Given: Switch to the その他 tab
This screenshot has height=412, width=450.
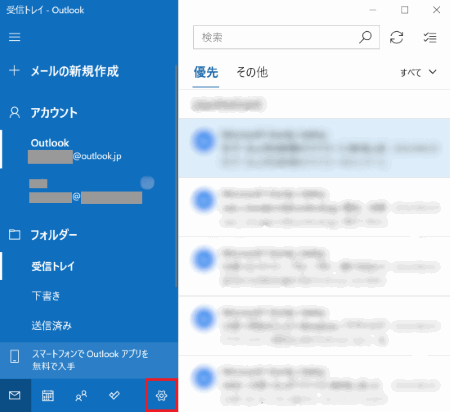Looking at the screenshot, I should coord(252,72).
